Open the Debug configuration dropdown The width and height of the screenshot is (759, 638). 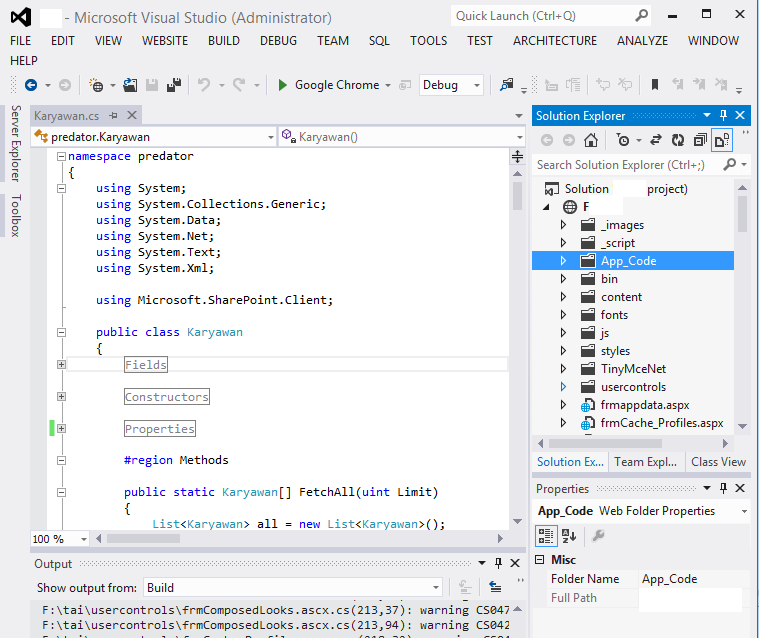click(x=451, y=85)
